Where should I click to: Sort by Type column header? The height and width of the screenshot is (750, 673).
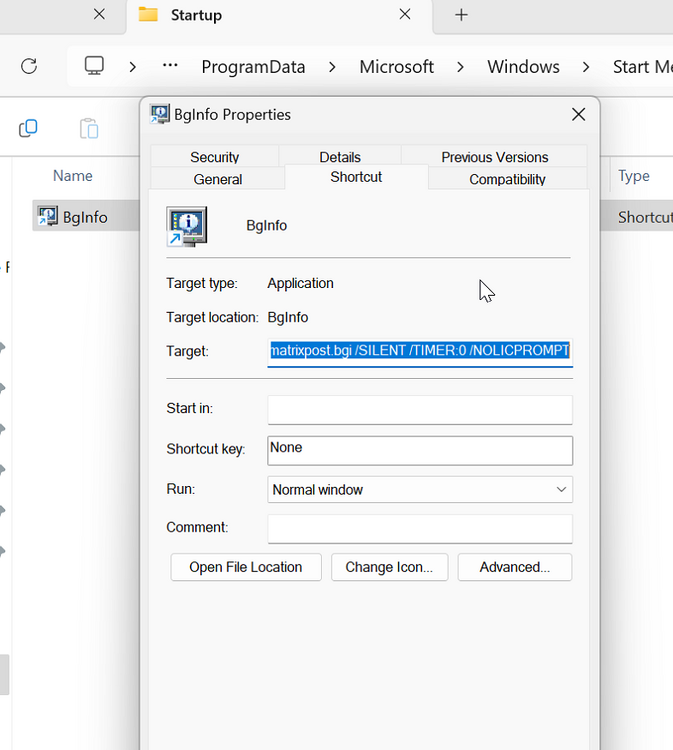coord(633,176)
